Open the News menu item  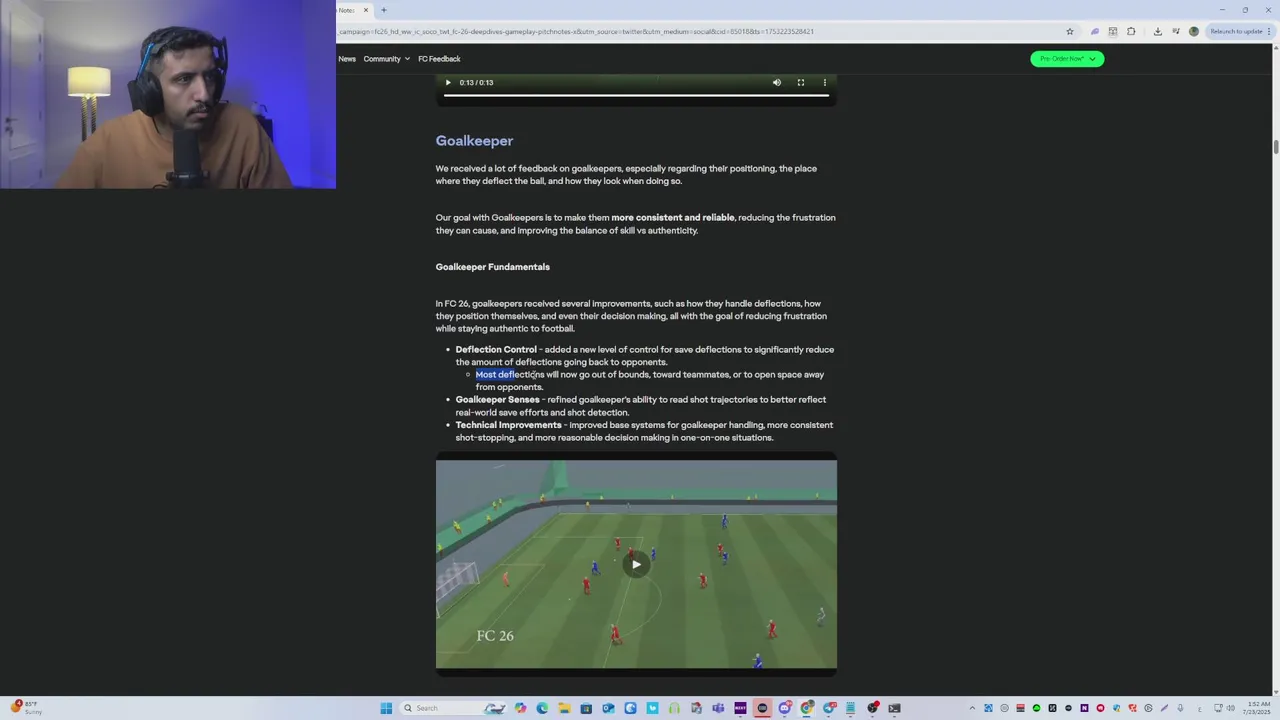click(347, 59)
